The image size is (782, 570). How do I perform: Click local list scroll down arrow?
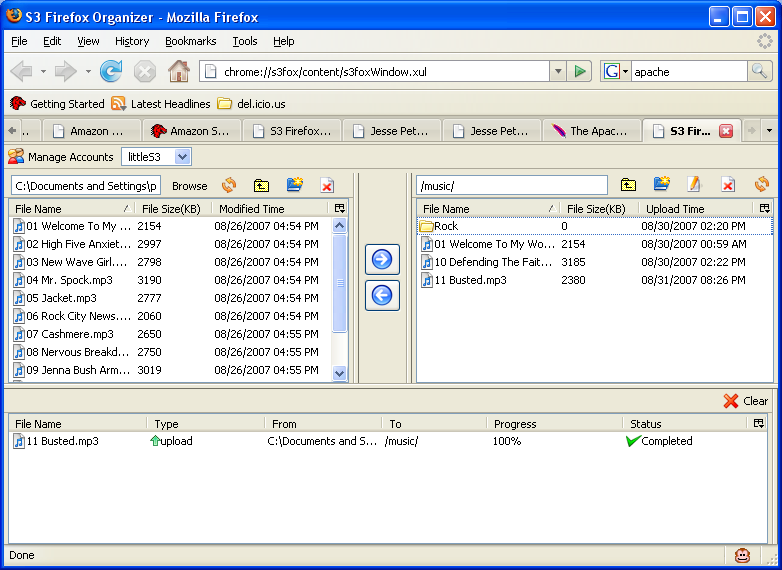click(x=339, y=373)
